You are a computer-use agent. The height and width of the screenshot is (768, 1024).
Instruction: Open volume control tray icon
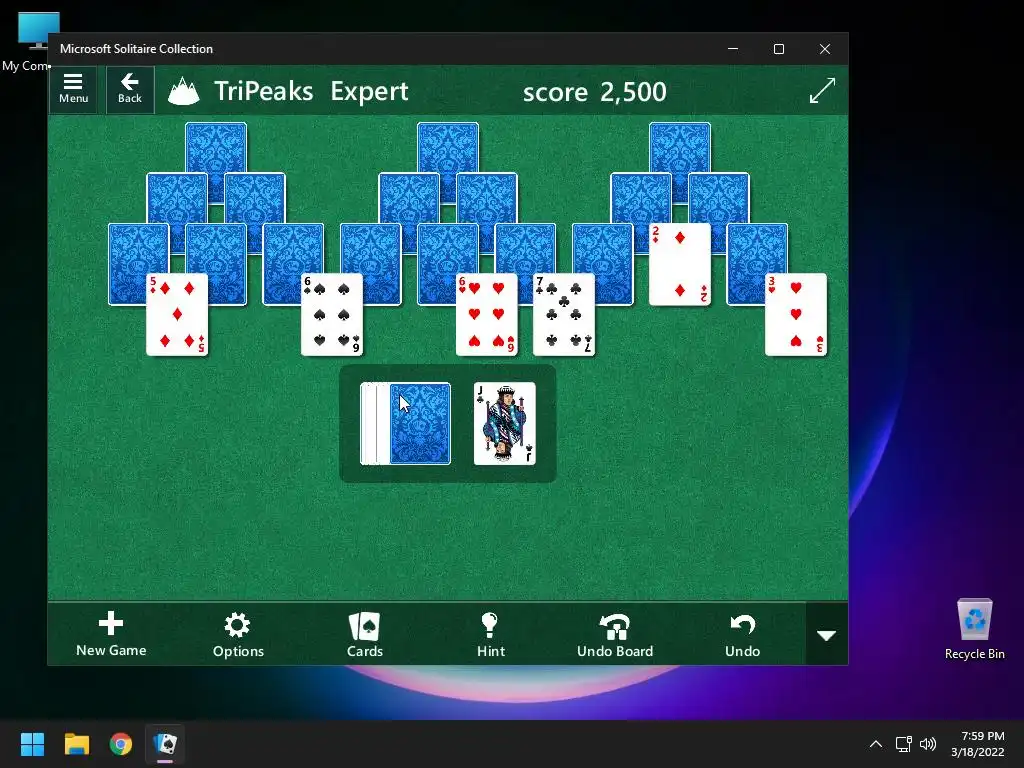tap(928, 744)
